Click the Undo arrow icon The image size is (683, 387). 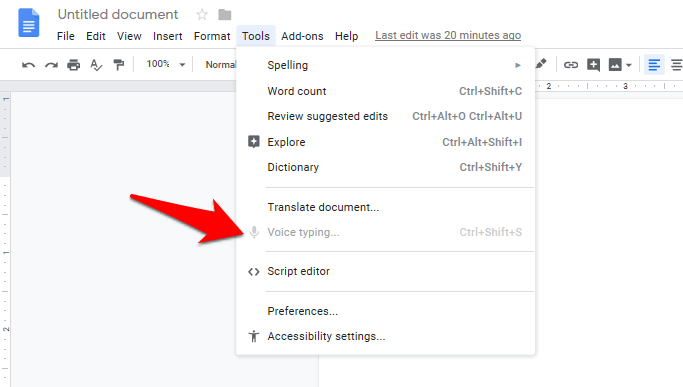point(29,65)
